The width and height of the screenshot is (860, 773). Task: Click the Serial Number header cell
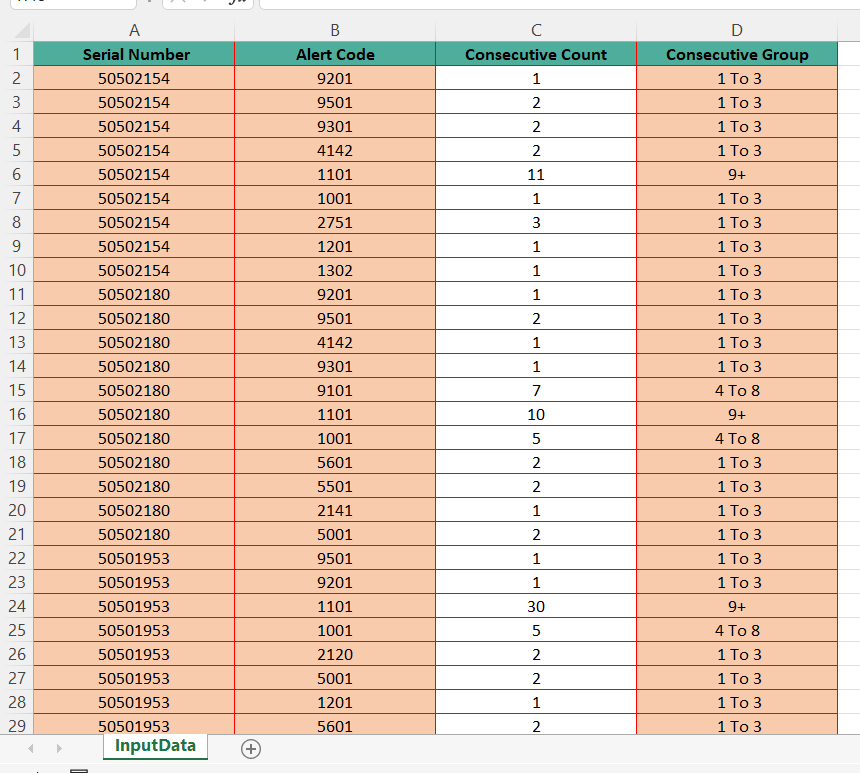pos(134,54)
